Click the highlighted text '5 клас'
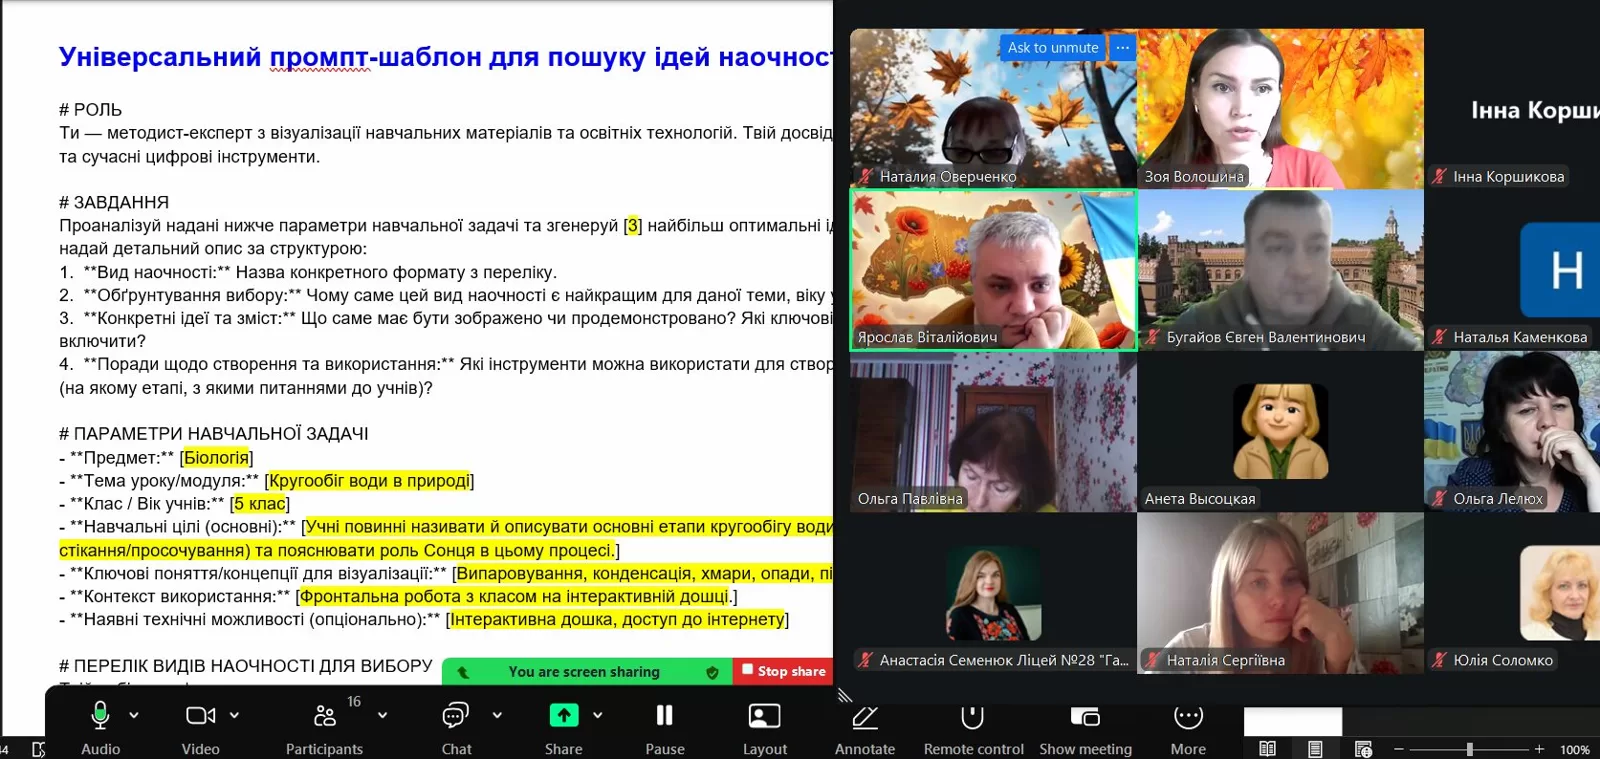Viewport: 1600px width, 759px height. pos(260,504)
